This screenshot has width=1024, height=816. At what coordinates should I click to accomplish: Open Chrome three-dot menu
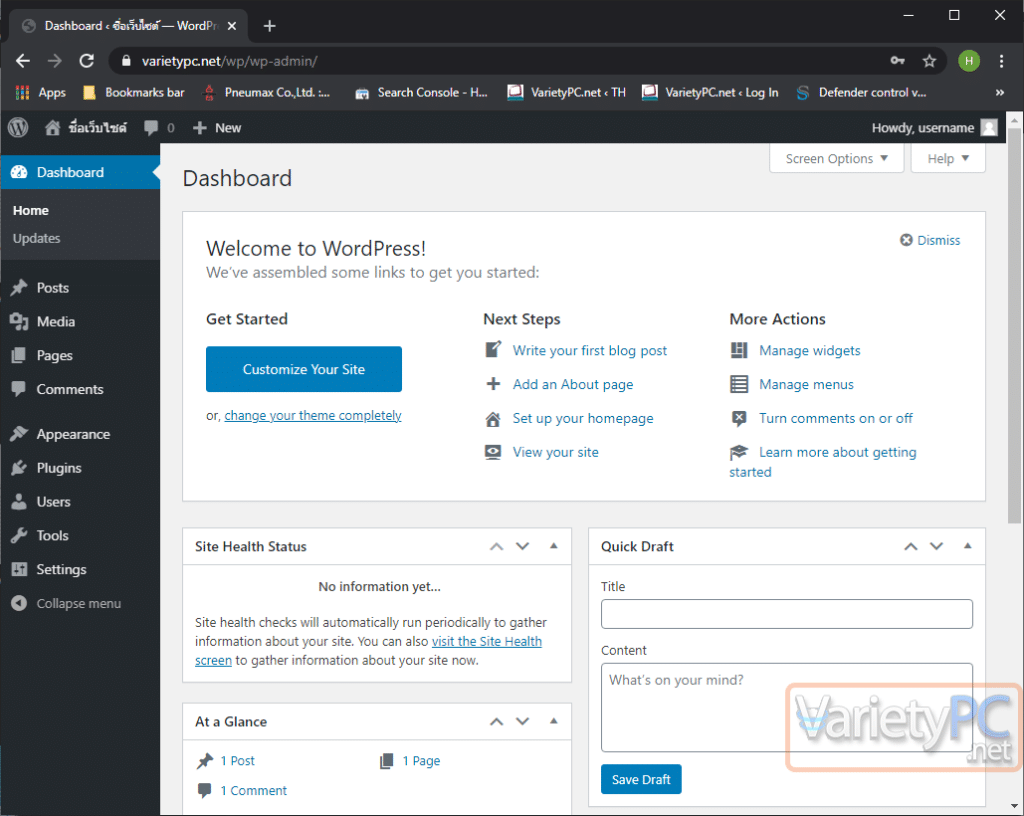point(1001,61)
